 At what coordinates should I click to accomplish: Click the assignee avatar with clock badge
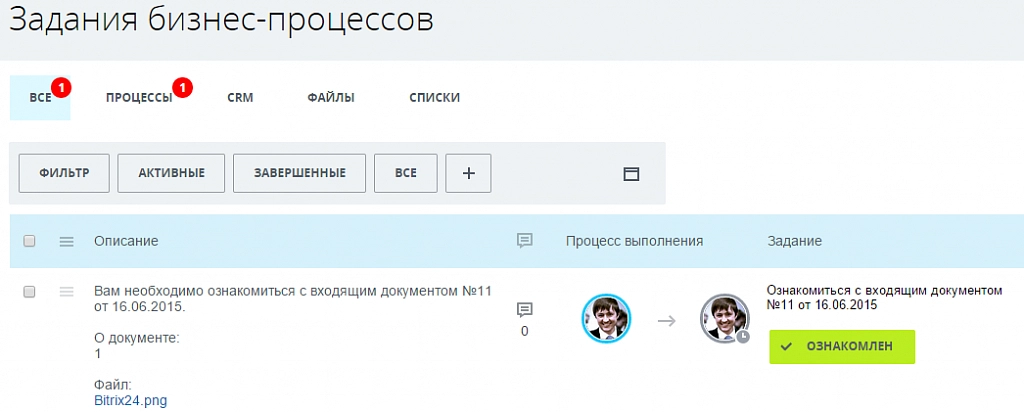click(x=724, y=320)
